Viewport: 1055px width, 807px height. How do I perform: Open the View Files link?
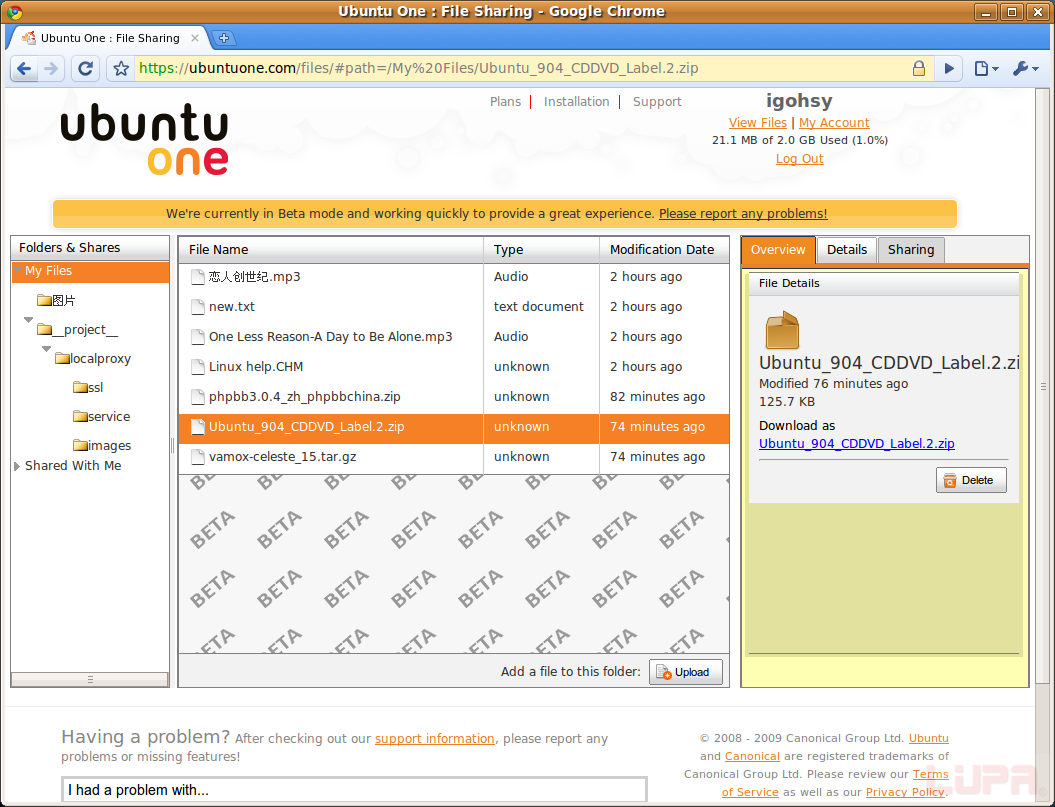coord(758,122)
